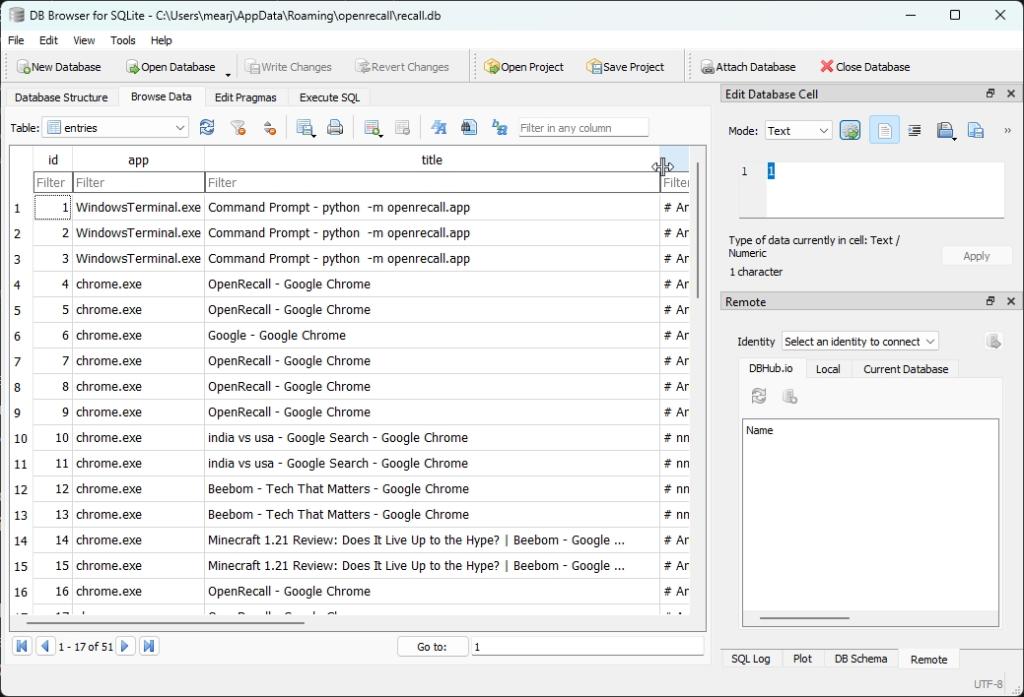Viewport: 1024px width, 697px height.
Task: Toggle word wrap in the cell editor
Action: pyautogui.click(x=884, y=131)
